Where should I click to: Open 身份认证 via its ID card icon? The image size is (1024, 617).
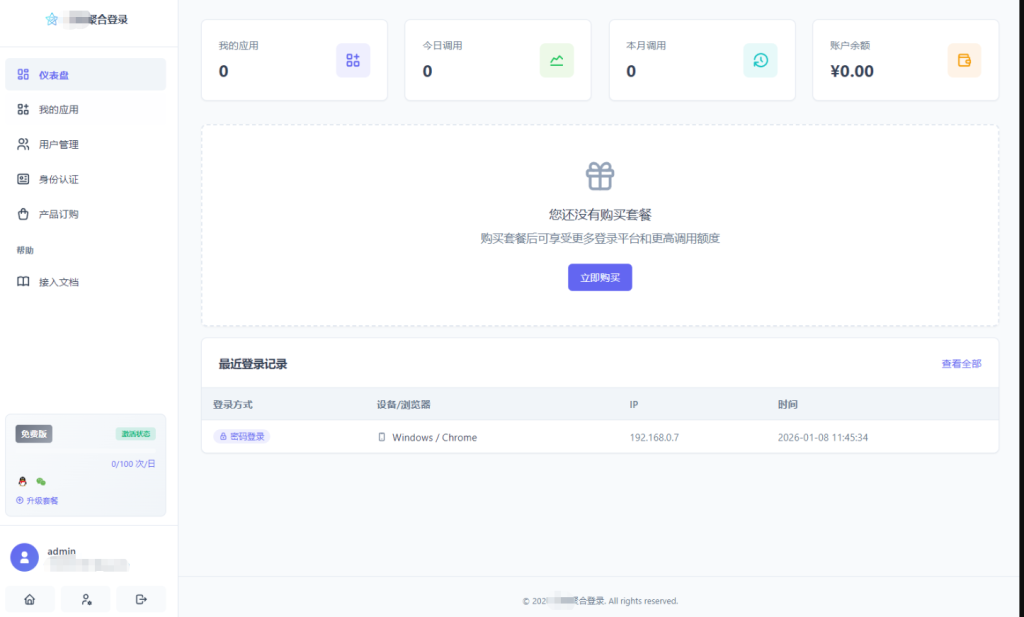[x=22, y=178]
